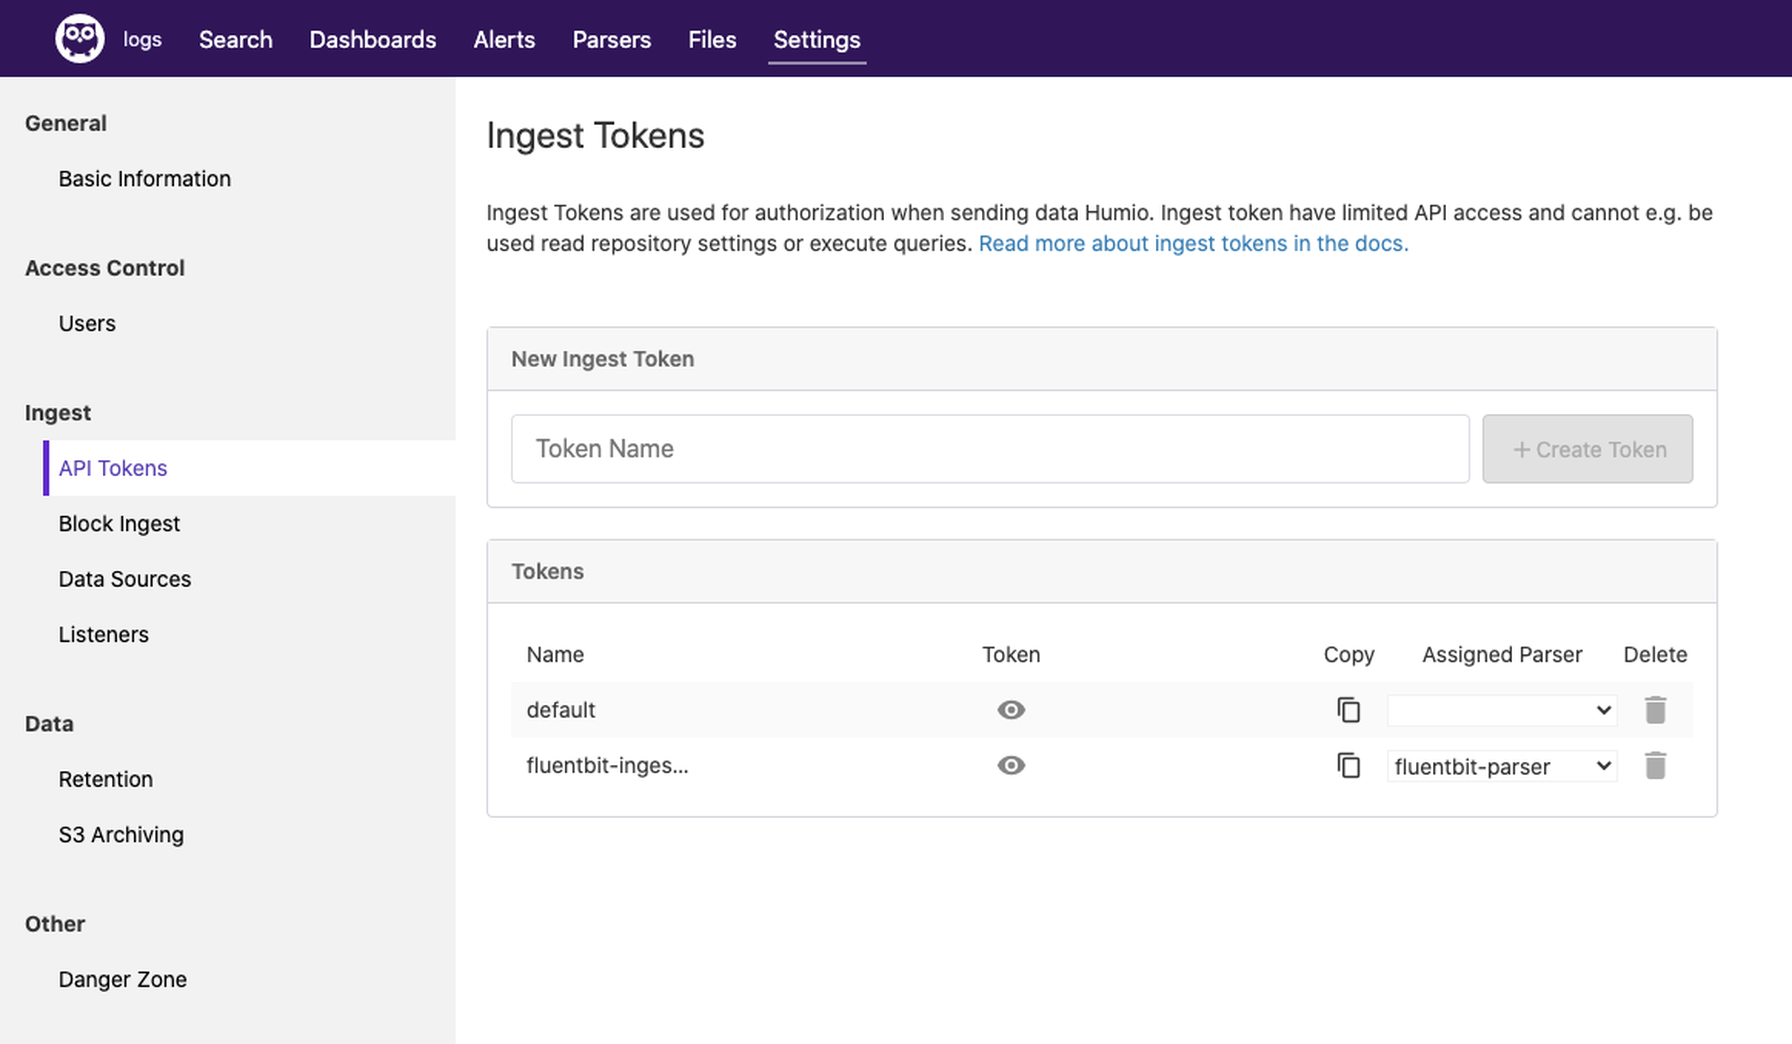1792x1044 pixels.
Task: Reveal the fluentbit-inges... token value
Action: [x=1011, y=766]
